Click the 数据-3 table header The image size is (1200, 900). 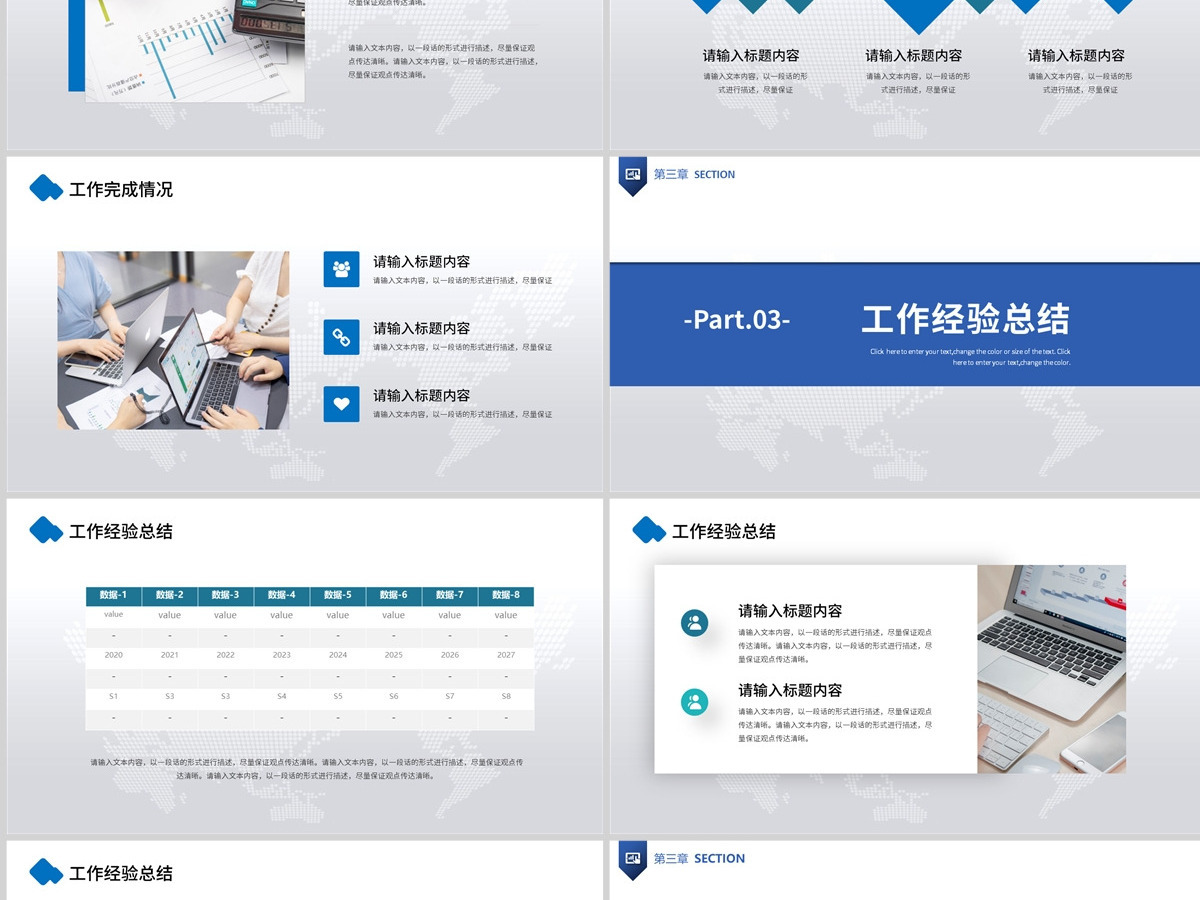coord(226,595)
